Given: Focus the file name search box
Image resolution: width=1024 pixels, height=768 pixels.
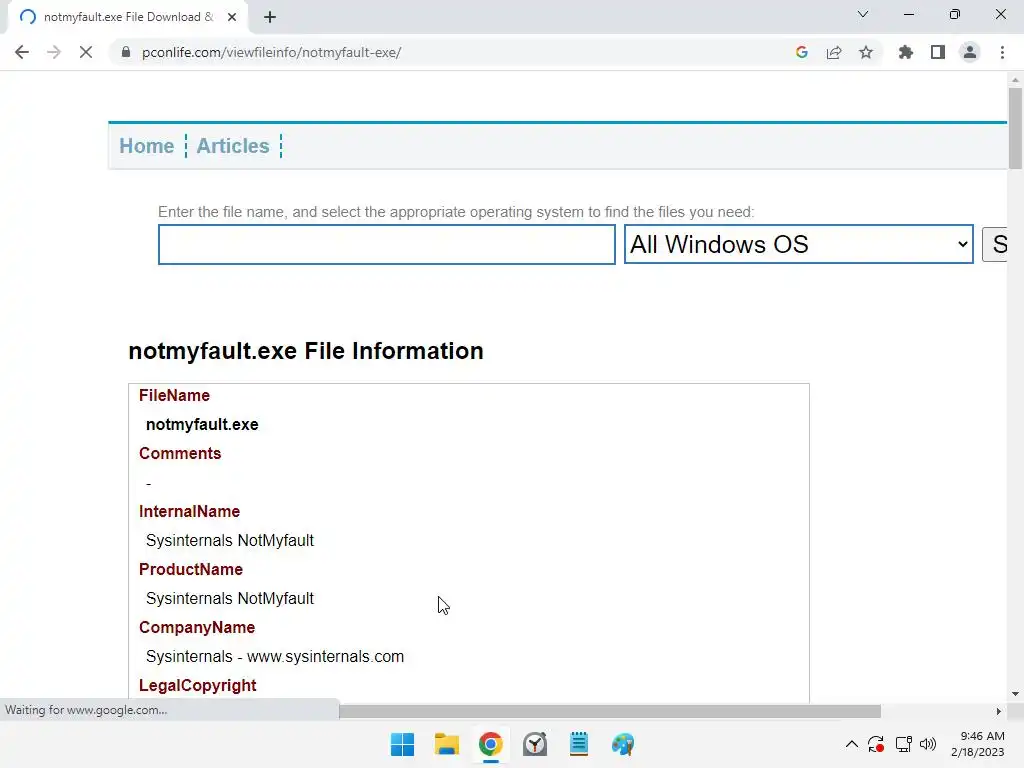Looking at the screenshot, I should click(387, 244).
